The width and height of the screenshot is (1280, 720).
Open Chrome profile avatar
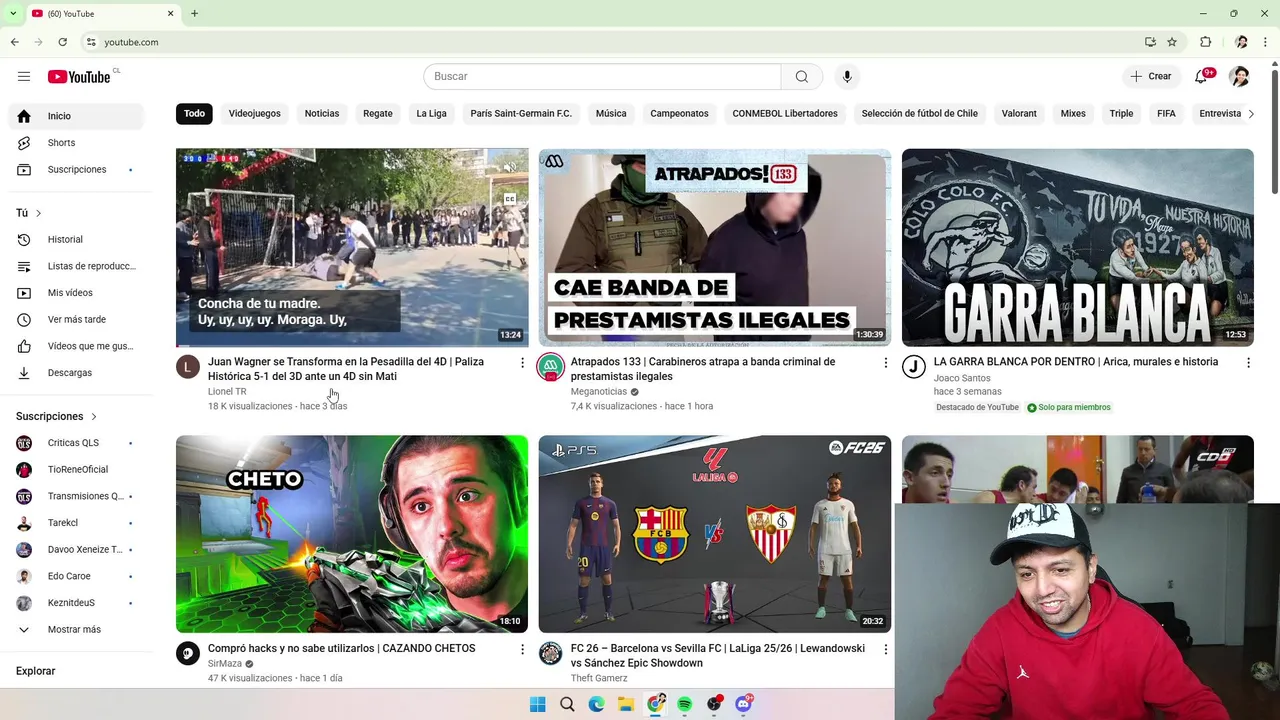pos(1241,42)
